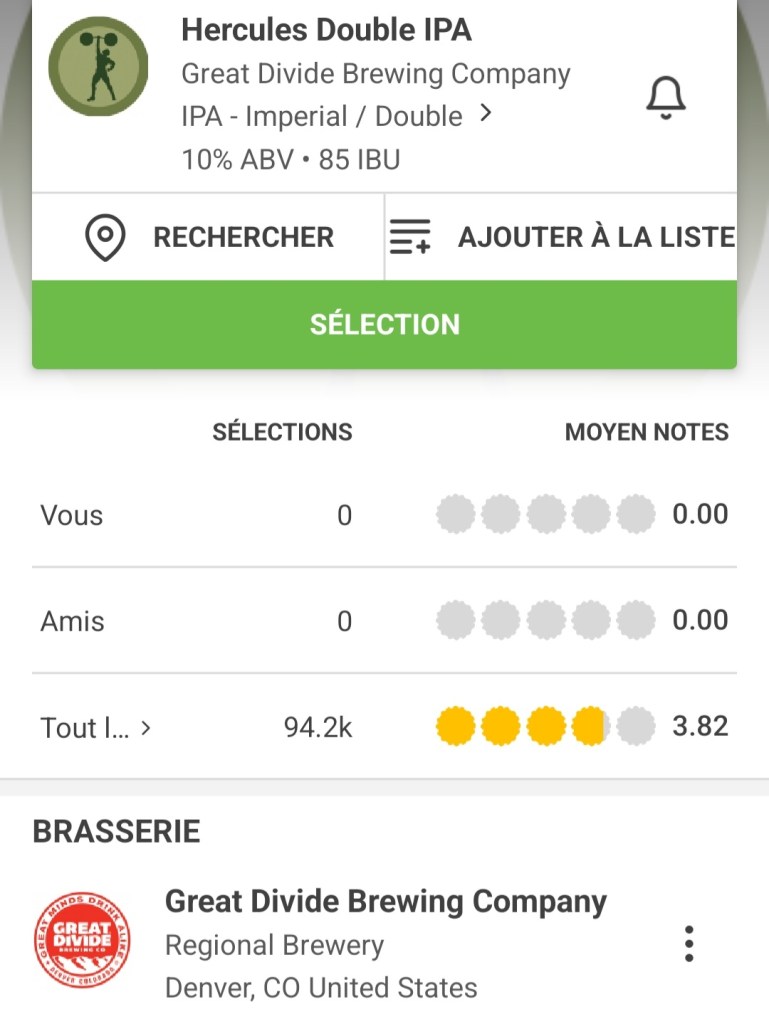Expand the IPA - Imperial / Double style chevron
This screenshot has height=1024, width=769.
click(x=486, y=114)
